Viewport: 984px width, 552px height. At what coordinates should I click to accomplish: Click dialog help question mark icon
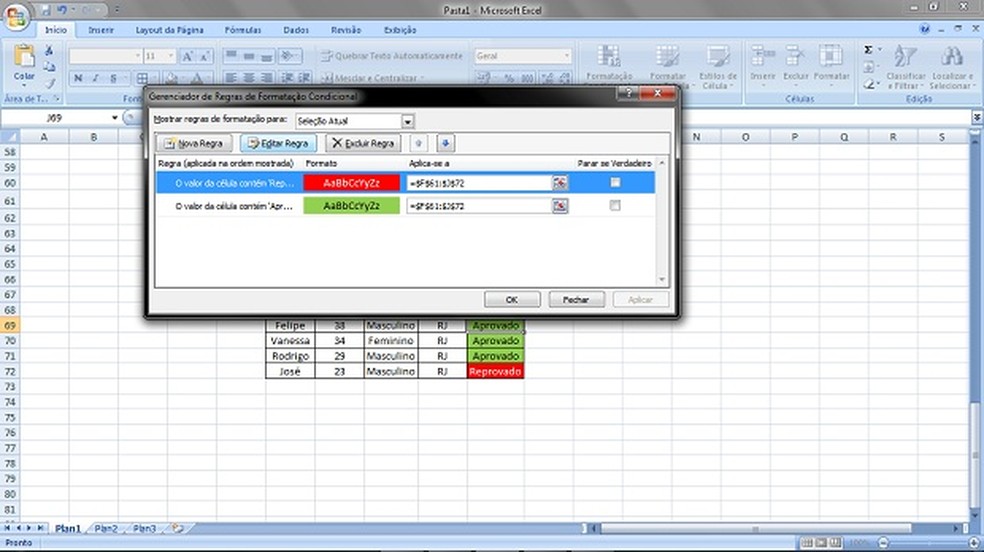[x=628, y=93]
